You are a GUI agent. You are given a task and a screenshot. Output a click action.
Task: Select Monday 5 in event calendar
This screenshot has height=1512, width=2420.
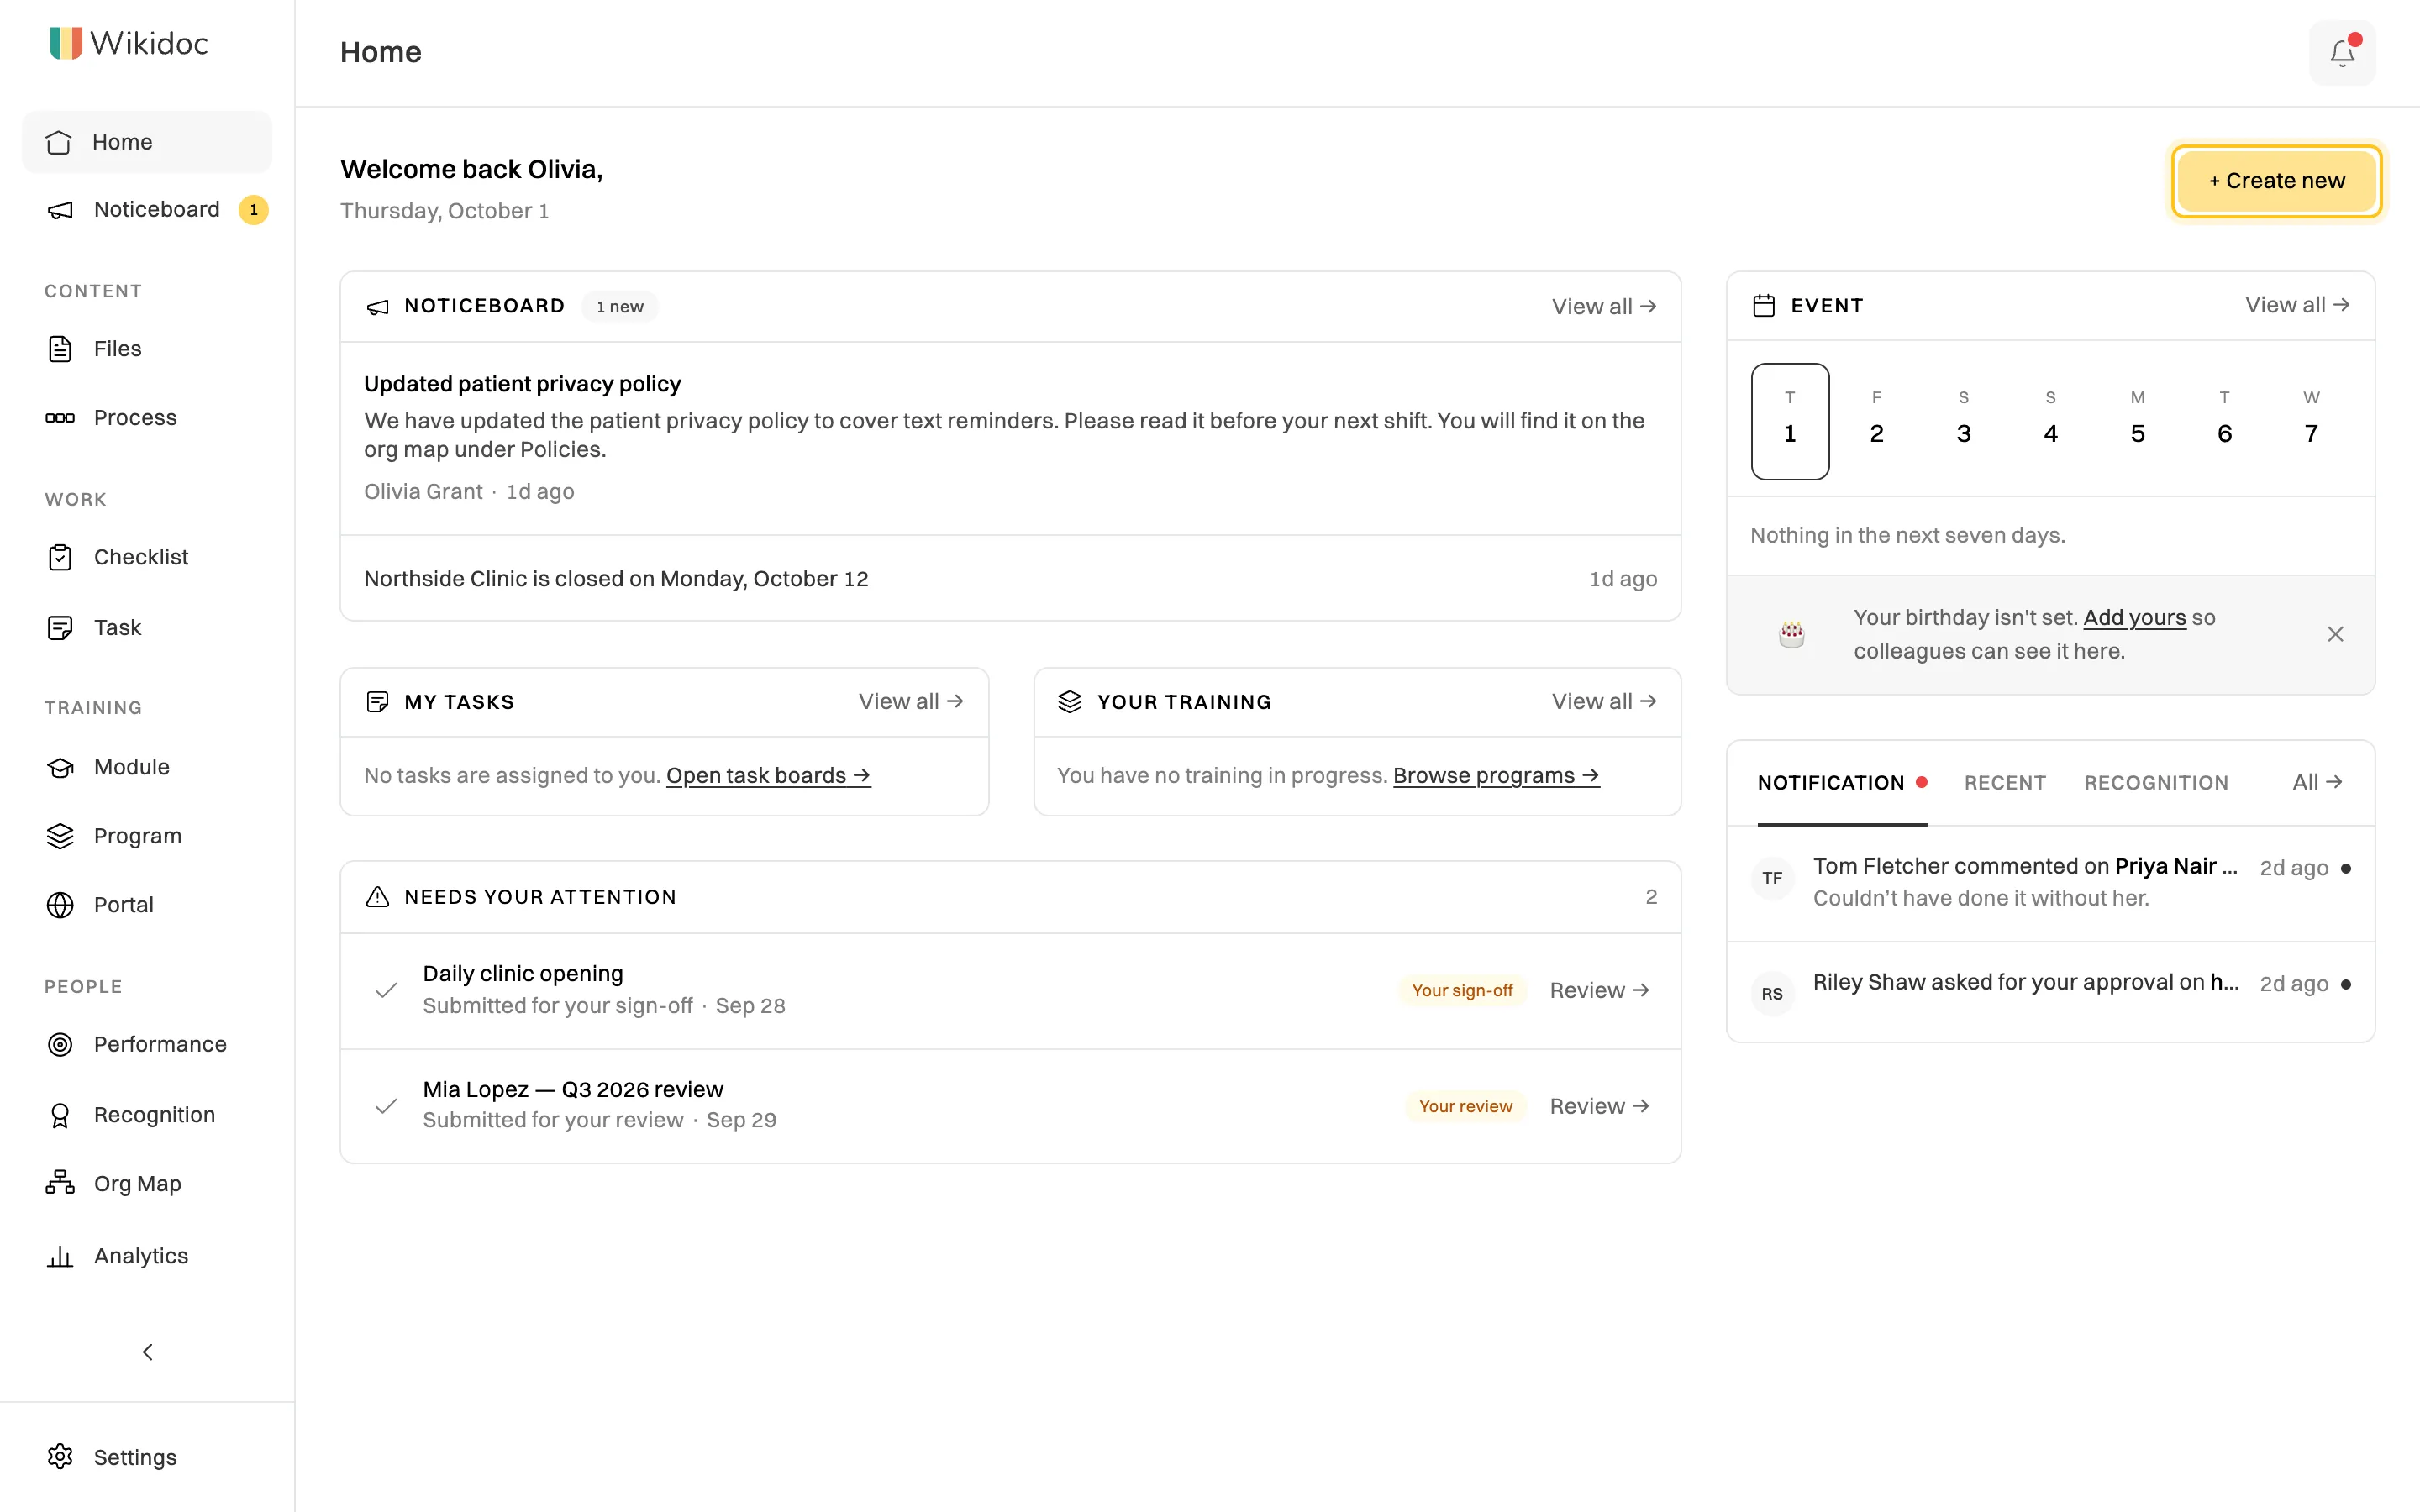[2137, 421]
